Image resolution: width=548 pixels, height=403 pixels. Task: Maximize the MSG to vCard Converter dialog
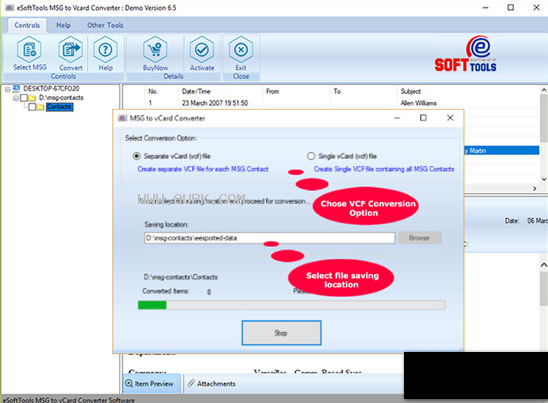coord(423,118)
